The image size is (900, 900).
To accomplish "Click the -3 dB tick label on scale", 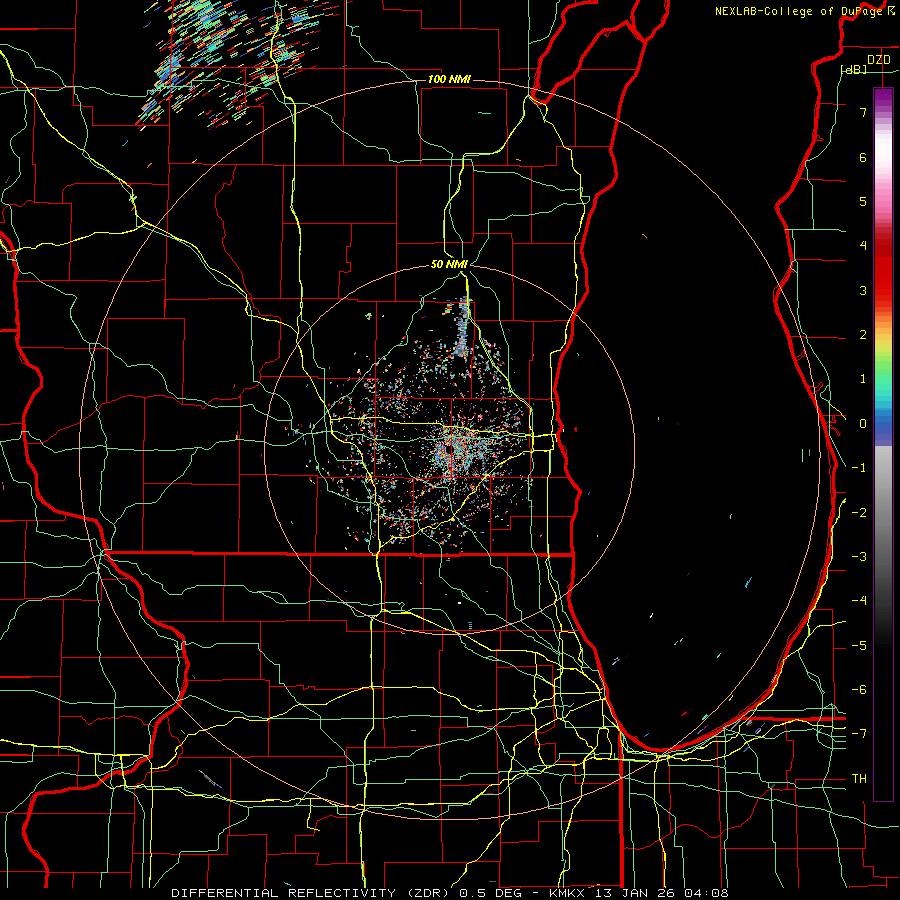I will (859, 557).
